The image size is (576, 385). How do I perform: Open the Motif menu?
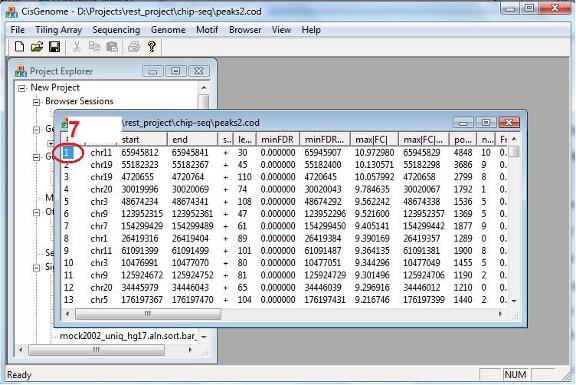tap(207, 30)
